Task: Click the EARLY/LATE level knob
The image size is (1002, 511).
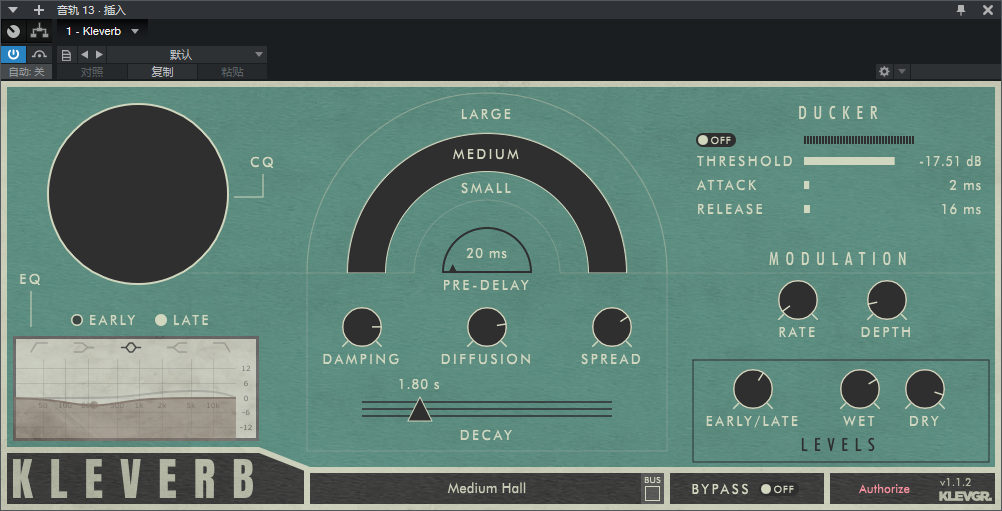Action: pyautogui.click(x=753, y=389)
